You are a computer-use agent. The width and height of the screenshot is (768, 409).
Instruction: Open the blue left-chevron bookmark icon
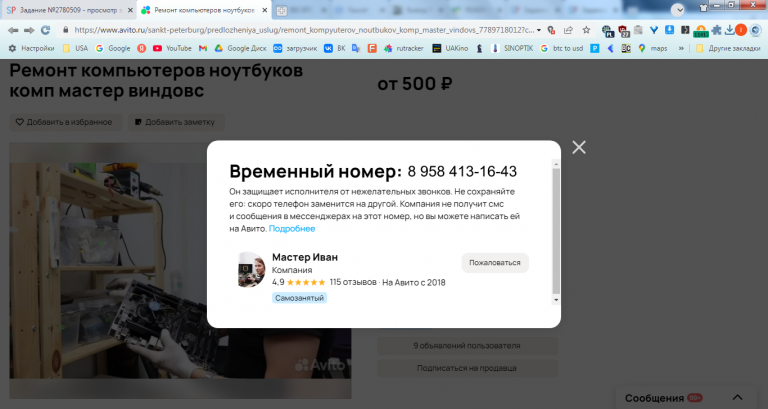point(610,48)
